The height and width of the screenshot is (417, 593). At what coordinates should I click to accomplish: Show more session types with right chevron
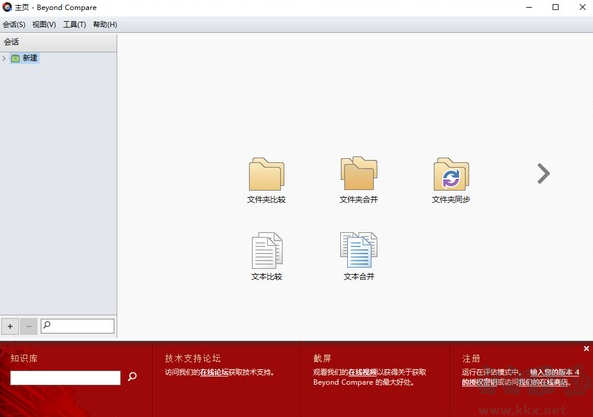[x=543, y=174]
